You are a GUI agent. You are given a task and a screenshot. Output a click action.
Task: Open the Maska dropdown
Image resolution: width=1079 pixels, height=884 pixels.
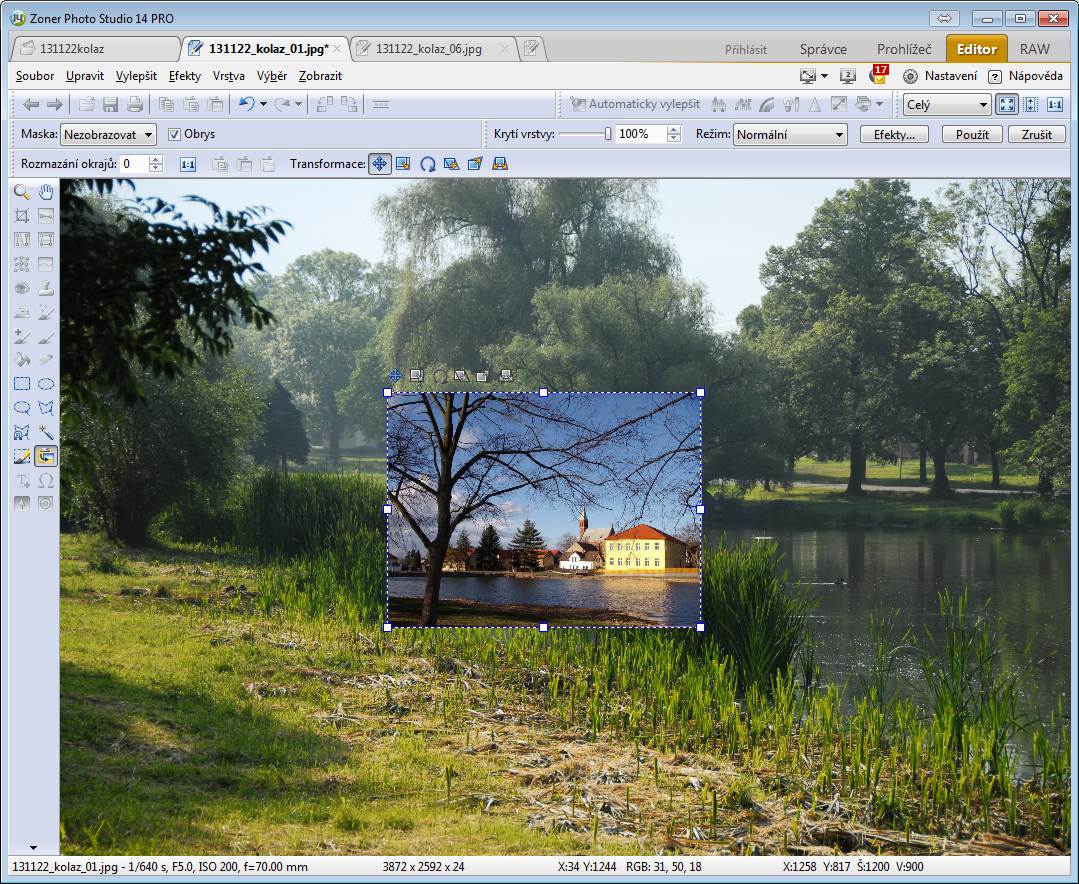(x=108, y=134)
